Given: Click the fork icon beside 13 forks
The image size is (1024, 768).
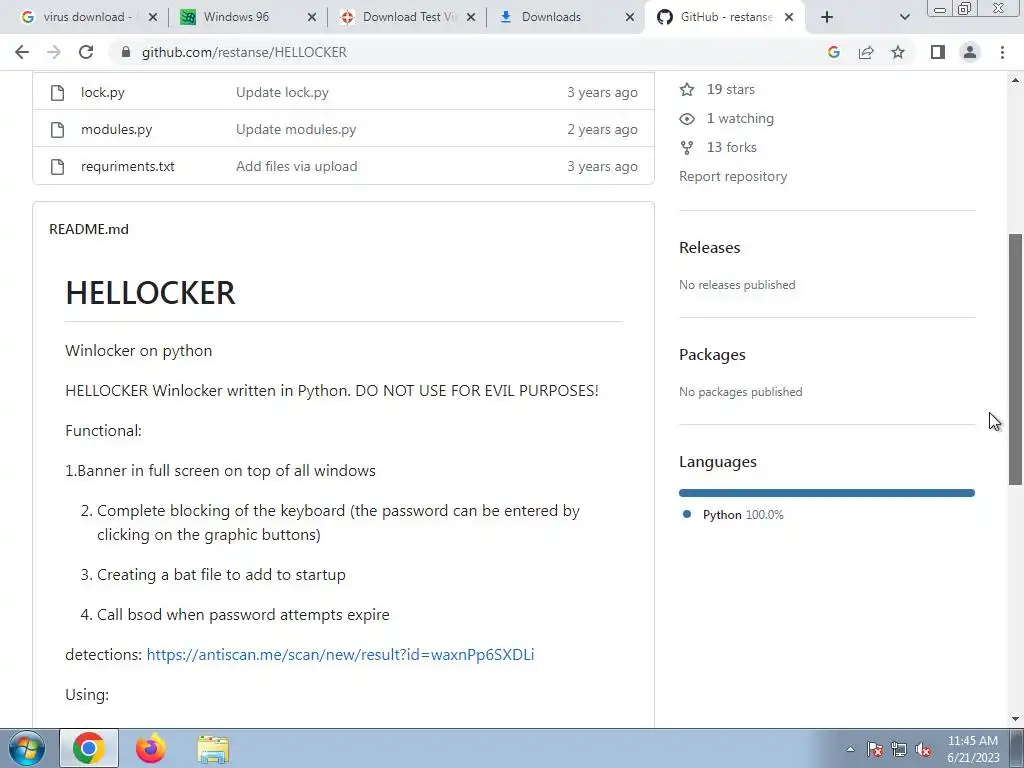Looking at the screenshot, I should click(687, 148).
